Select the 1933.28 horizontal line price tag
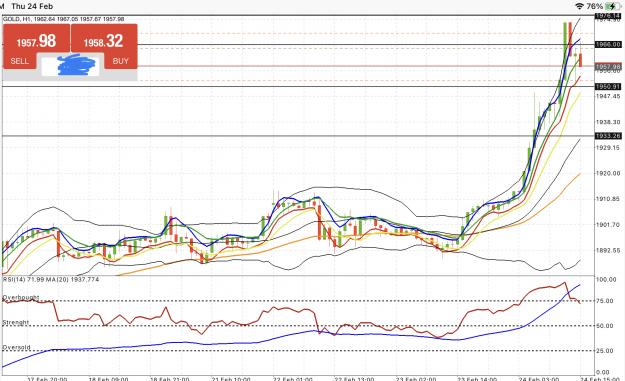This screenshot has width=625, height=381. click(608, 136)
